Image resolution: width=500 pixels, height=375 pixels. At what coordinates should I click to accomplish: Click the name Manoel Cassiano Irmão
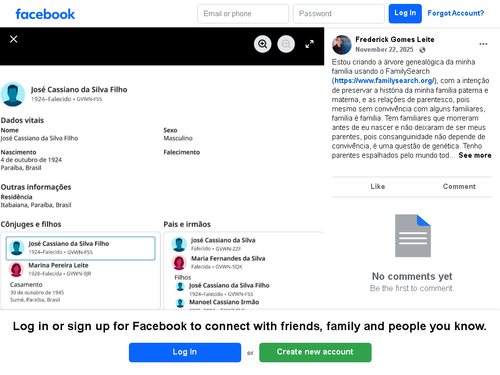point(224,302)
